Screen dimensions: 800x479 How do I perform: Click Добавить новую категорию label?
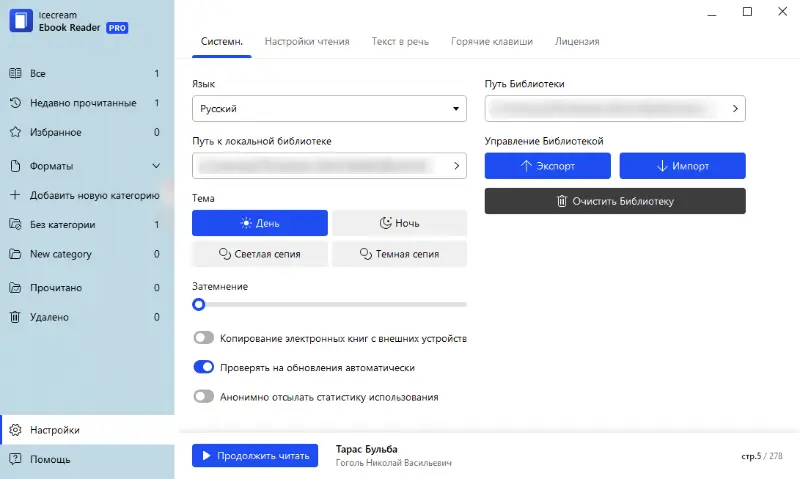click(94, 195)
